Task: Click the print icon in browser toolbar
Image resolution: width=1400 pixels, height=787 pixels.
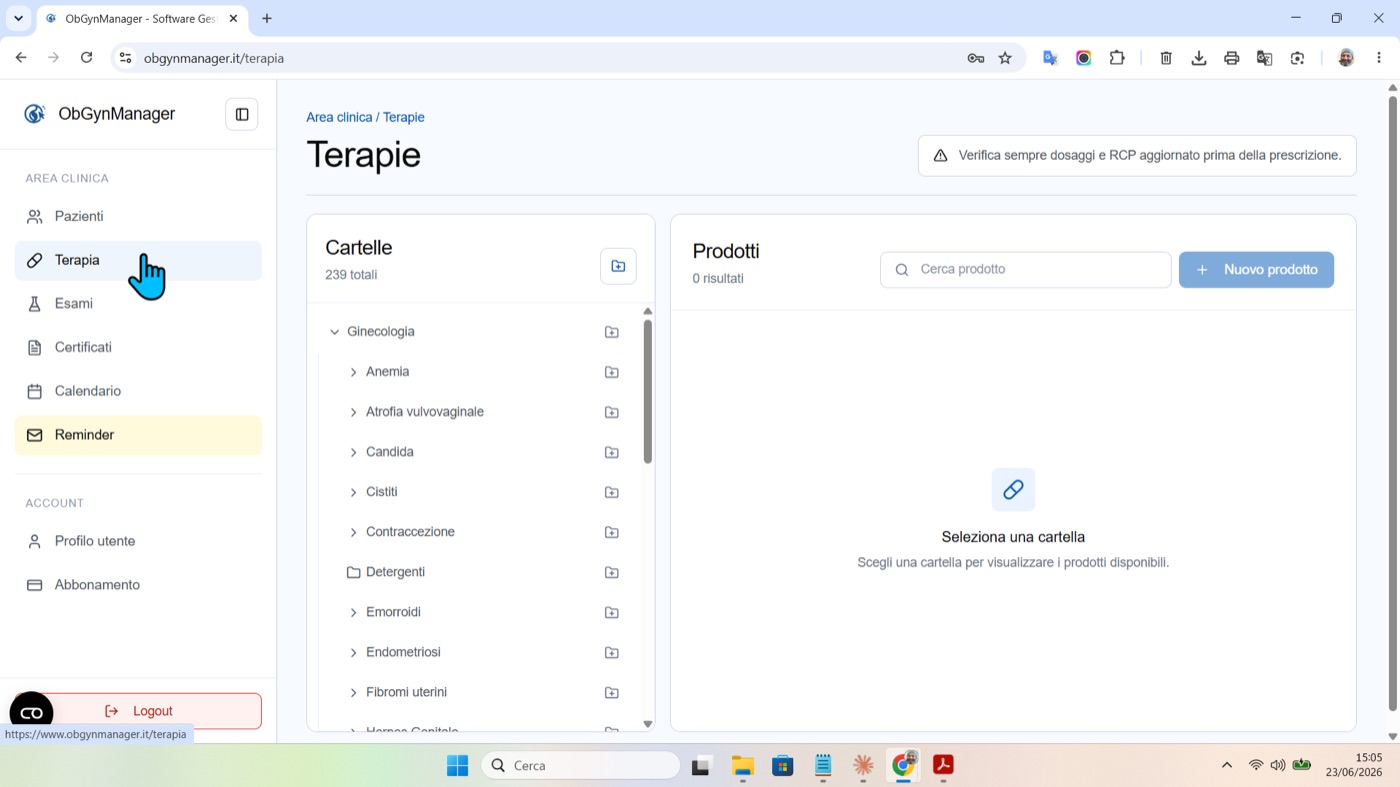Action: 1231,58
